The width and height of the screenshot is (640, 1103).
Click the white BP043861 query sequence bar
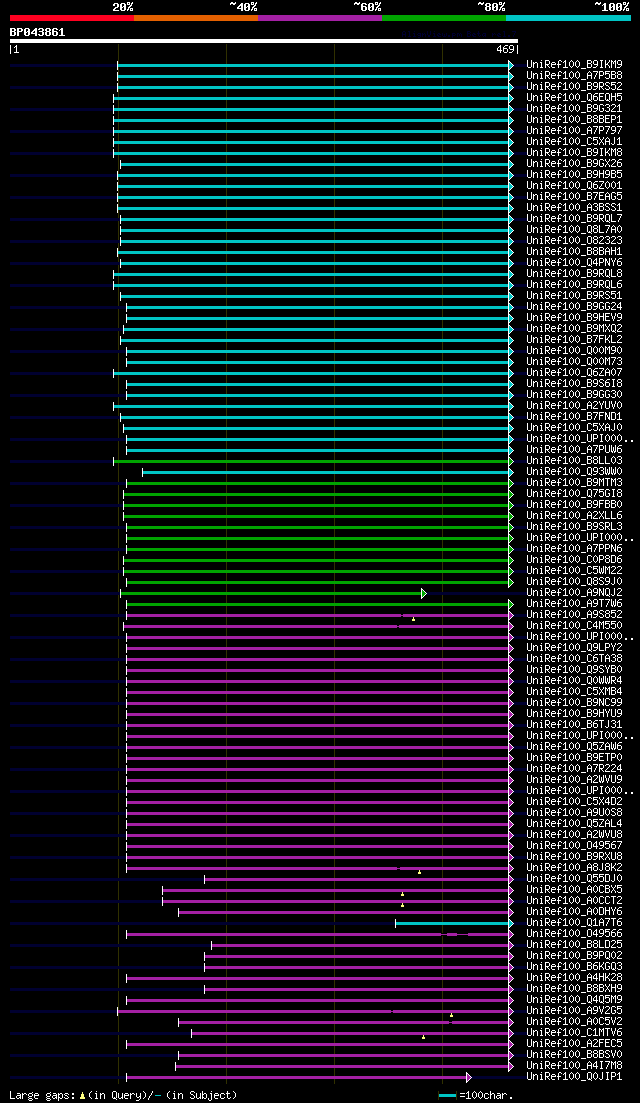tap(264, 41)
